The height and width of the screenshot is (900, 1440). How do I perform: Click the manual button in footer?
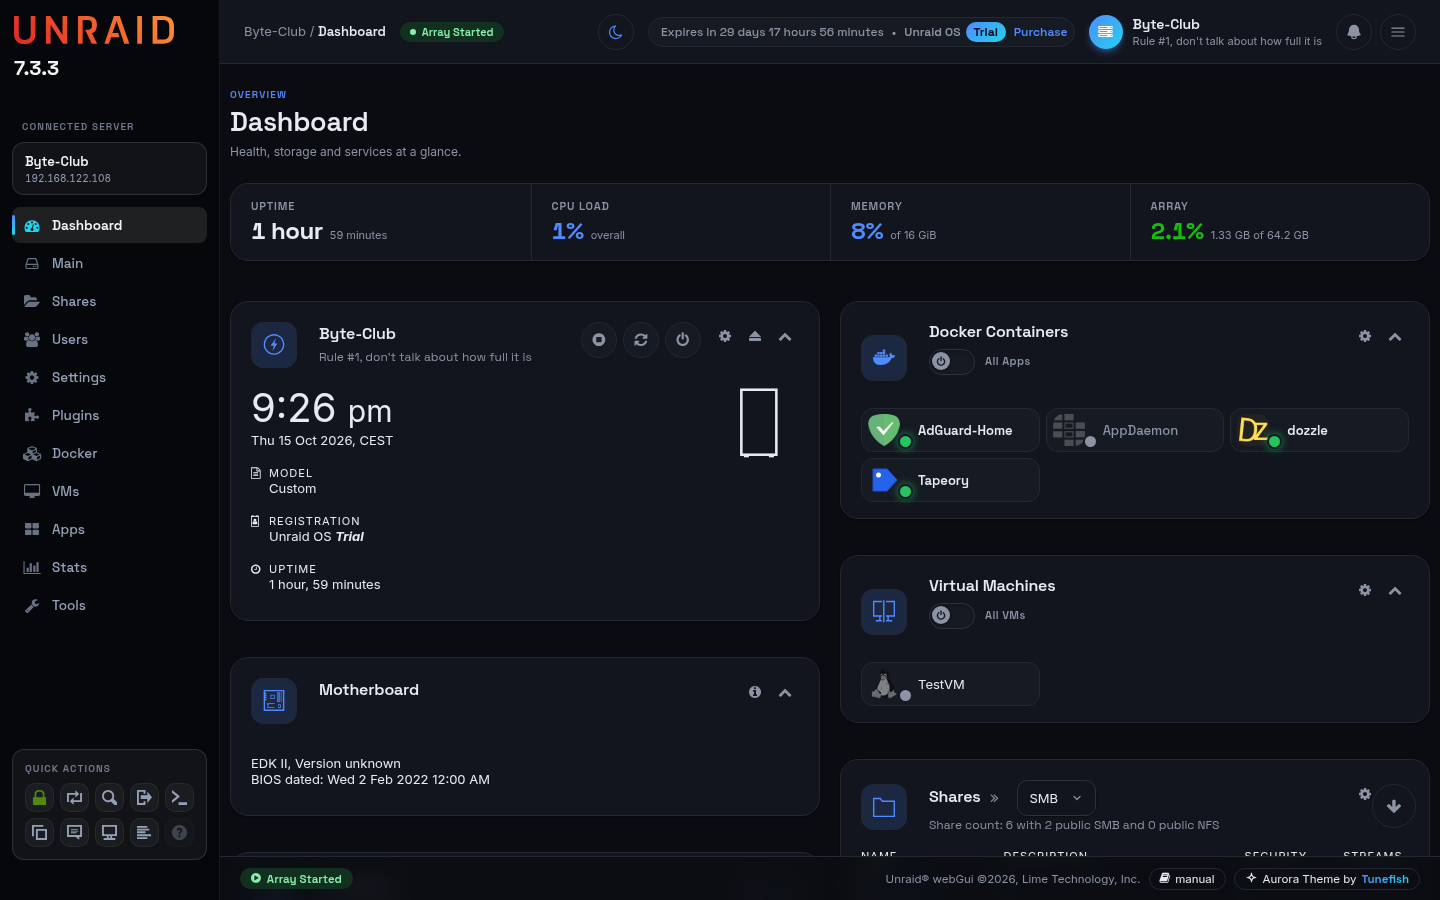pyautogui.click(x=1187, y=879)
